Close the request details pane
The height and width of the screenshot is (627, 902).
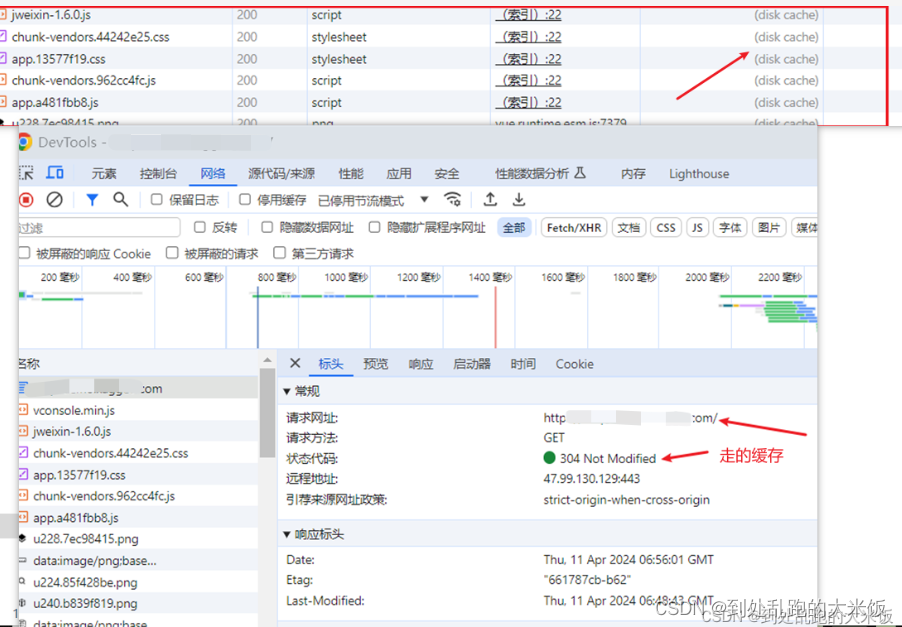[x=295, y=364]
